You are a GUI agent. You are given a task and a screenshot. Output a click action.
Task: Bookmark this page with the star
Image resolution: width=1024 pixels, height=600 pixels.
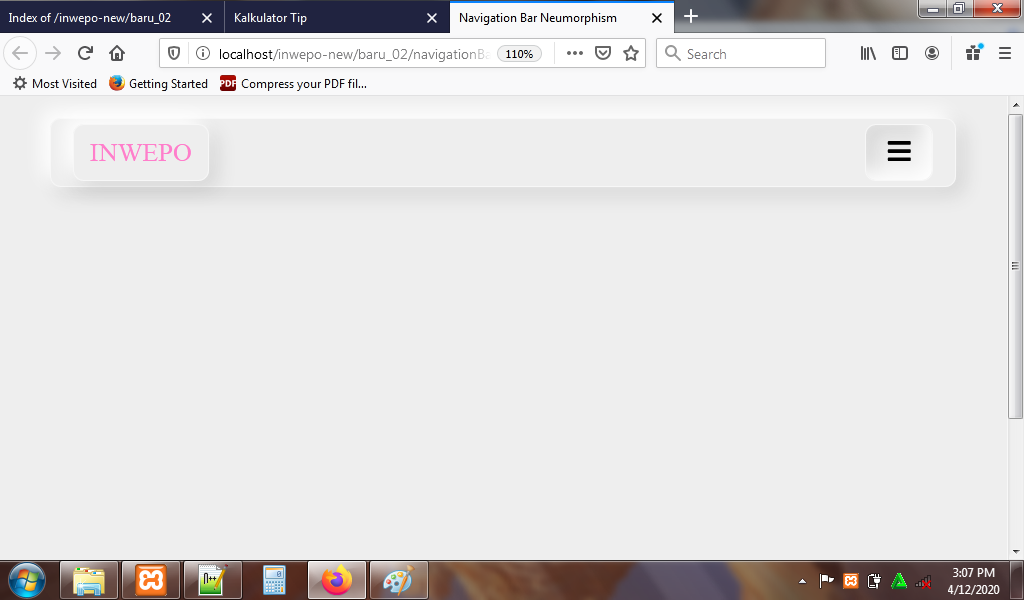pyautogui.click(x=631, y=54)
